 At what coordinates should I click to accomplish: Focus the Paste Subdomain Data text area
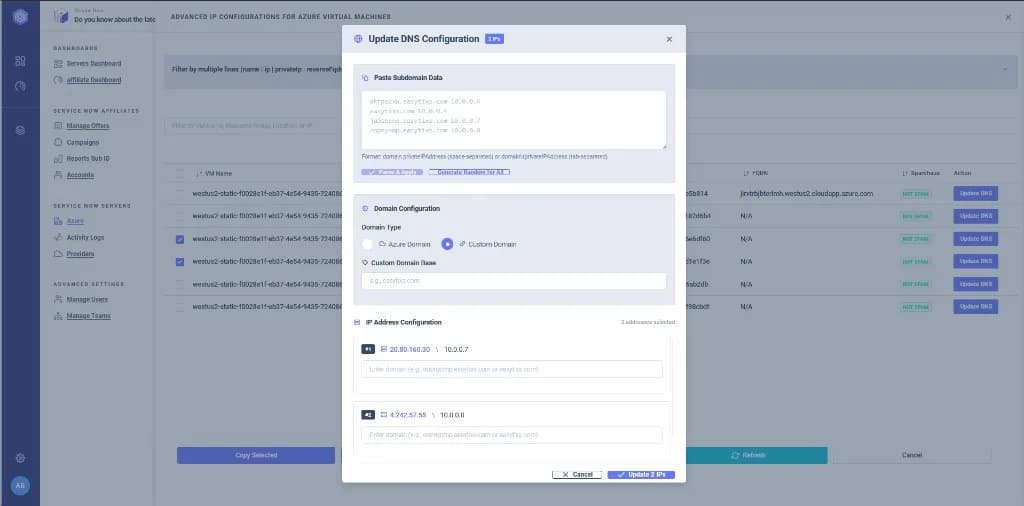(x=513, y=120)
